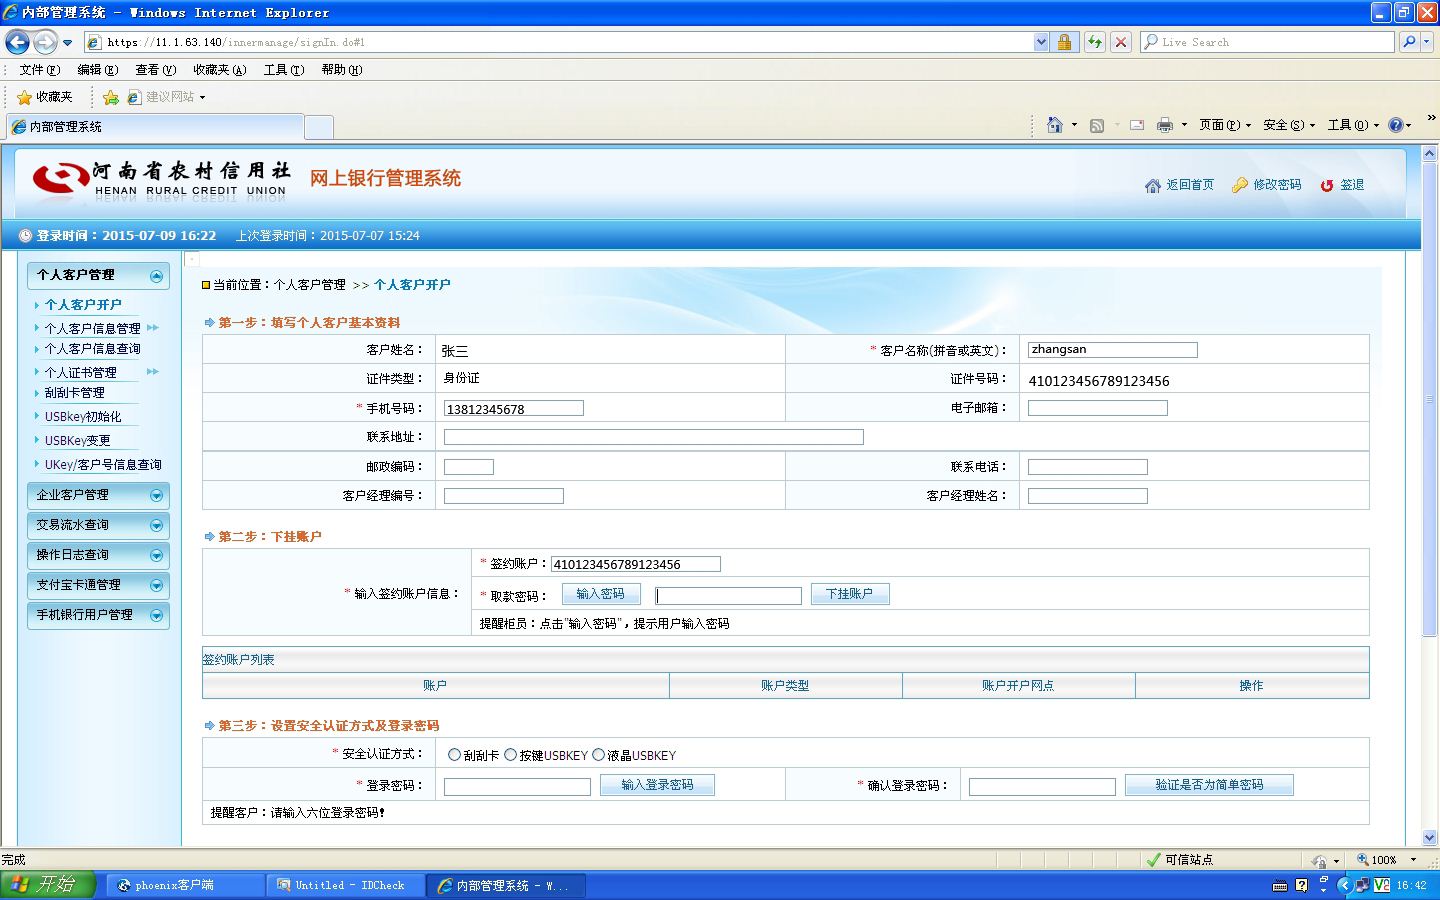
Task: Click the Live Search magnifier button
Action: [x=1409, y=42]
